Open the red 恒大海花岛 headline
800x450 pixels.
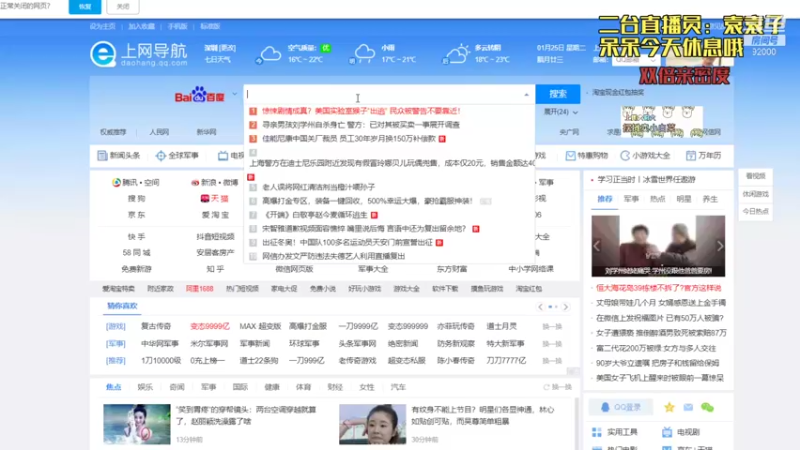(x=659, y=288)
